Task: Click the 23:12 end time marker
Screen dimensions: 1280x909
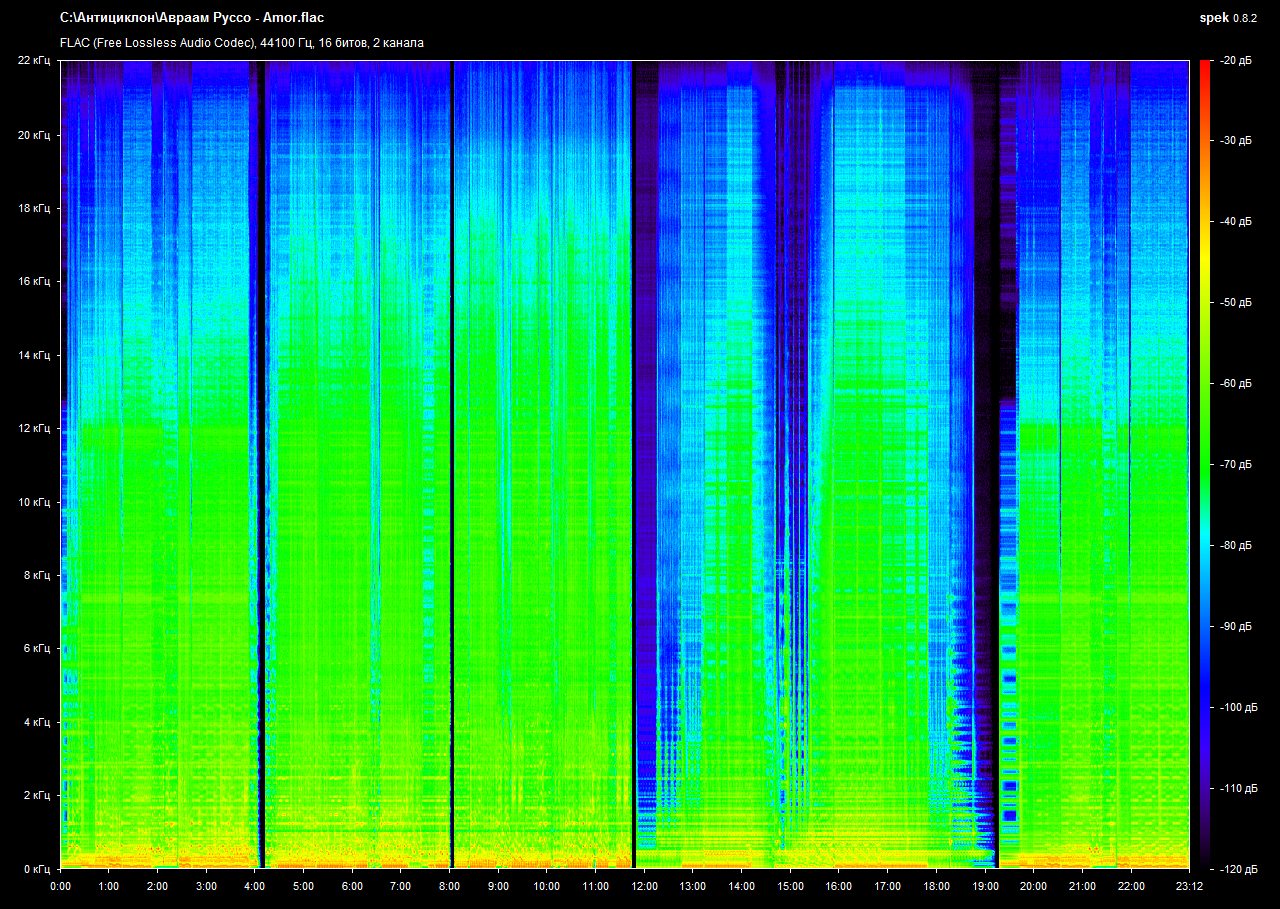Action: pos(1189,886)
